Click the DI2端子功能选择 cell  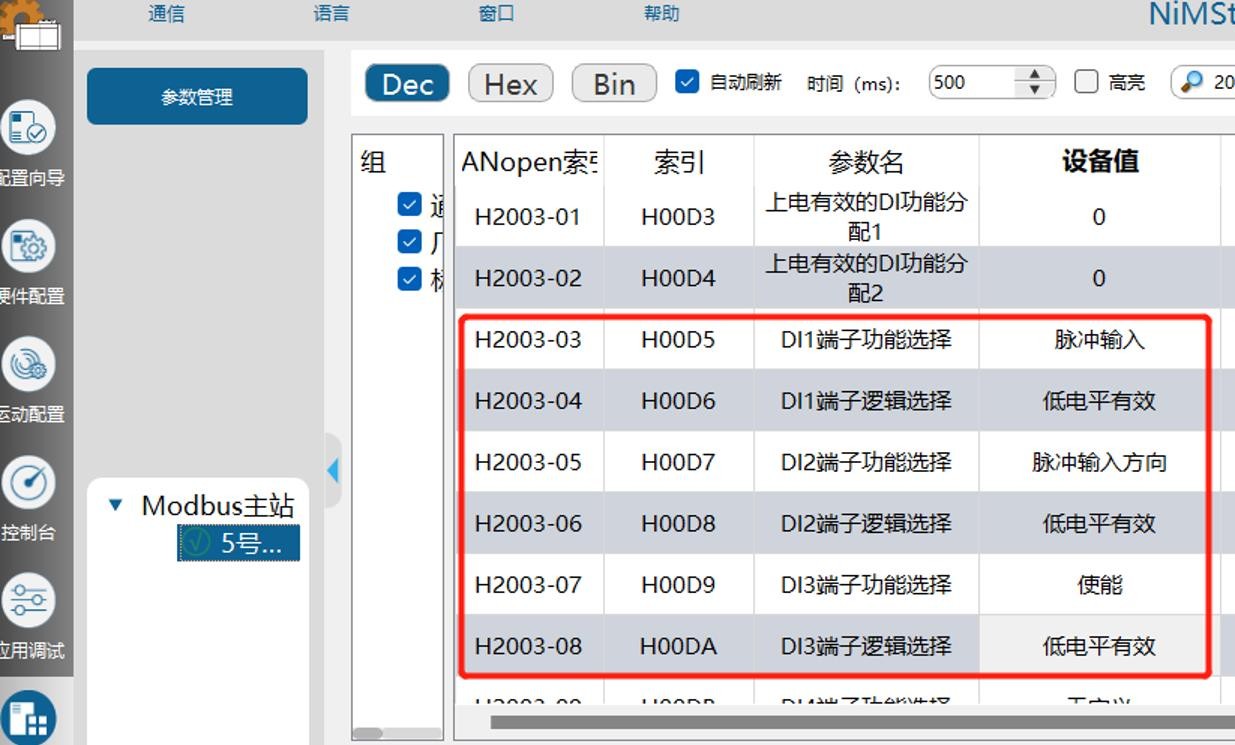tap(866, 462)
